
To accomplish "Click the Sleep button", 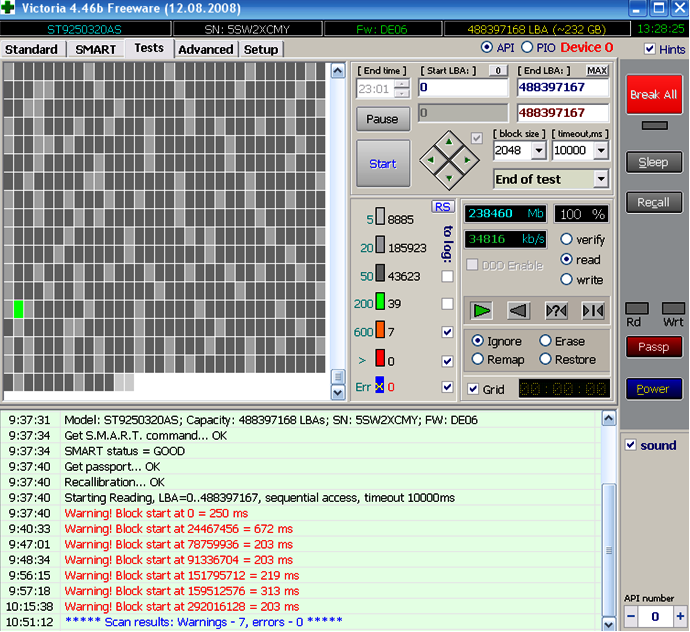I will 654,162.
